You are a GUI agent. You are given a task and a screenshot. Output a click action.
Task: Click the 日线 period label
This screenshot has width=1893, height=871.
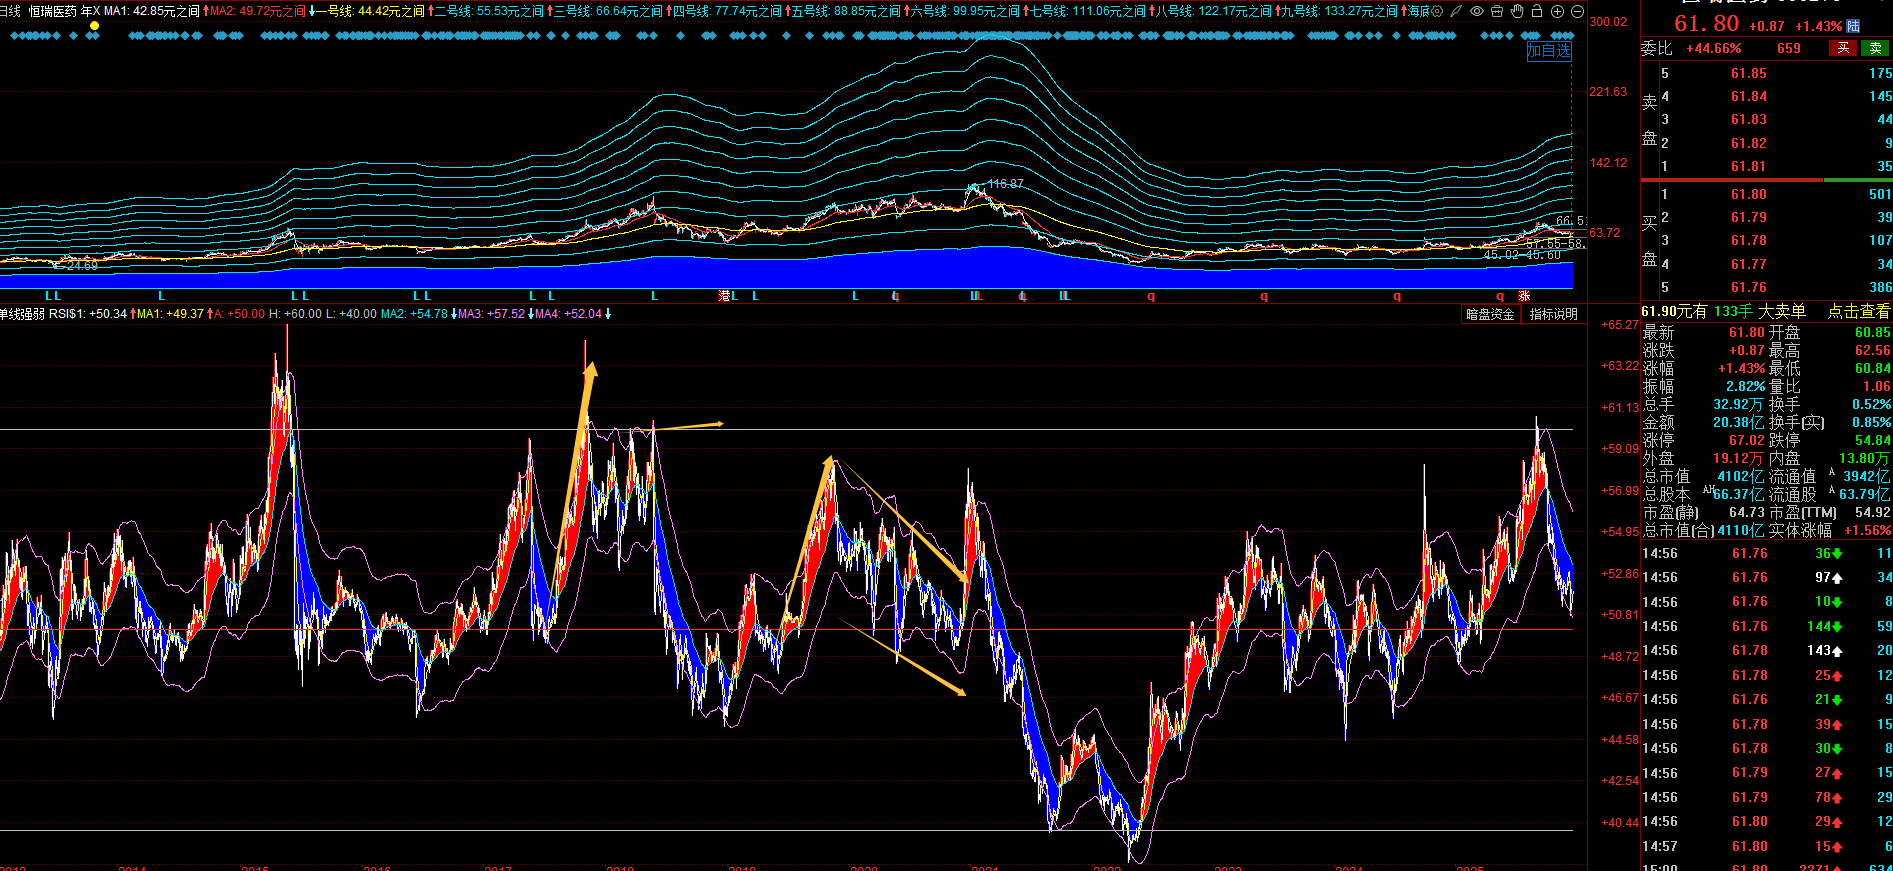pyautogui.click(x=10, y=11)
